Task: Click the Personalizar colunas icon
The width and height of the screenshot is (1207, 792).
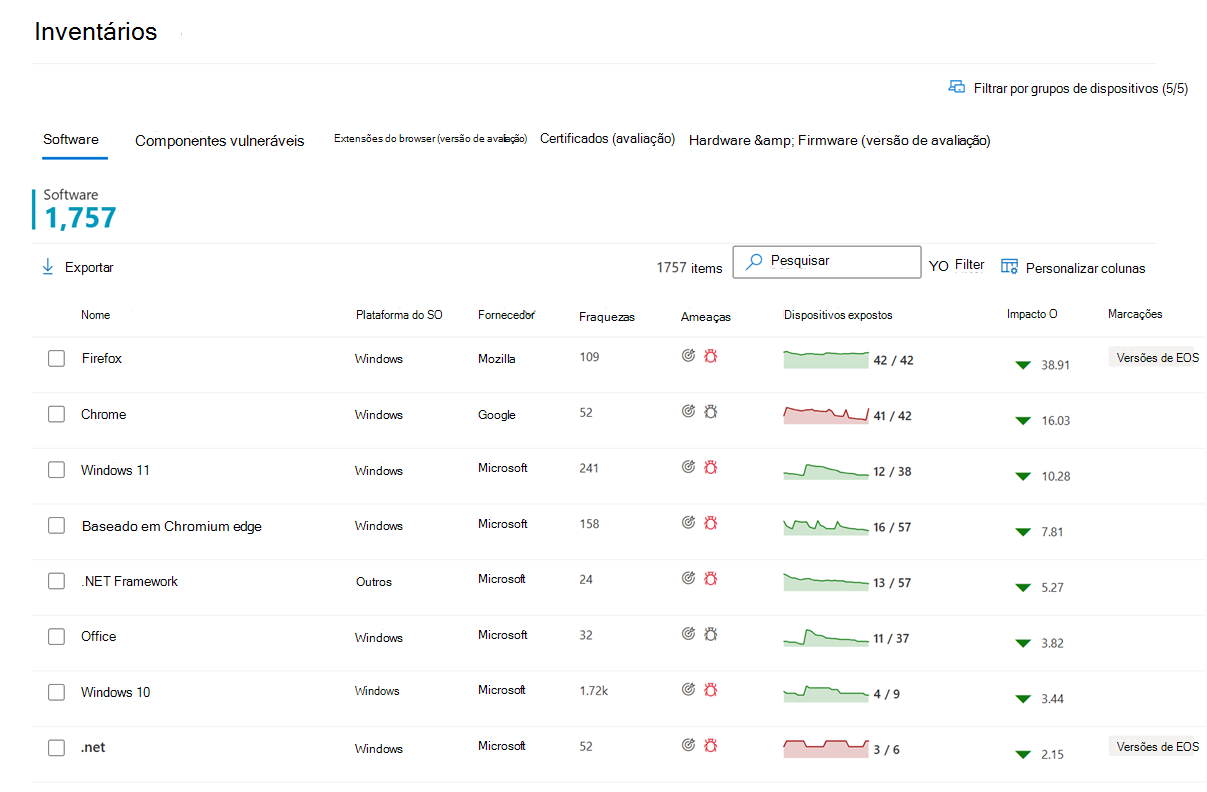Action: 1009,267
